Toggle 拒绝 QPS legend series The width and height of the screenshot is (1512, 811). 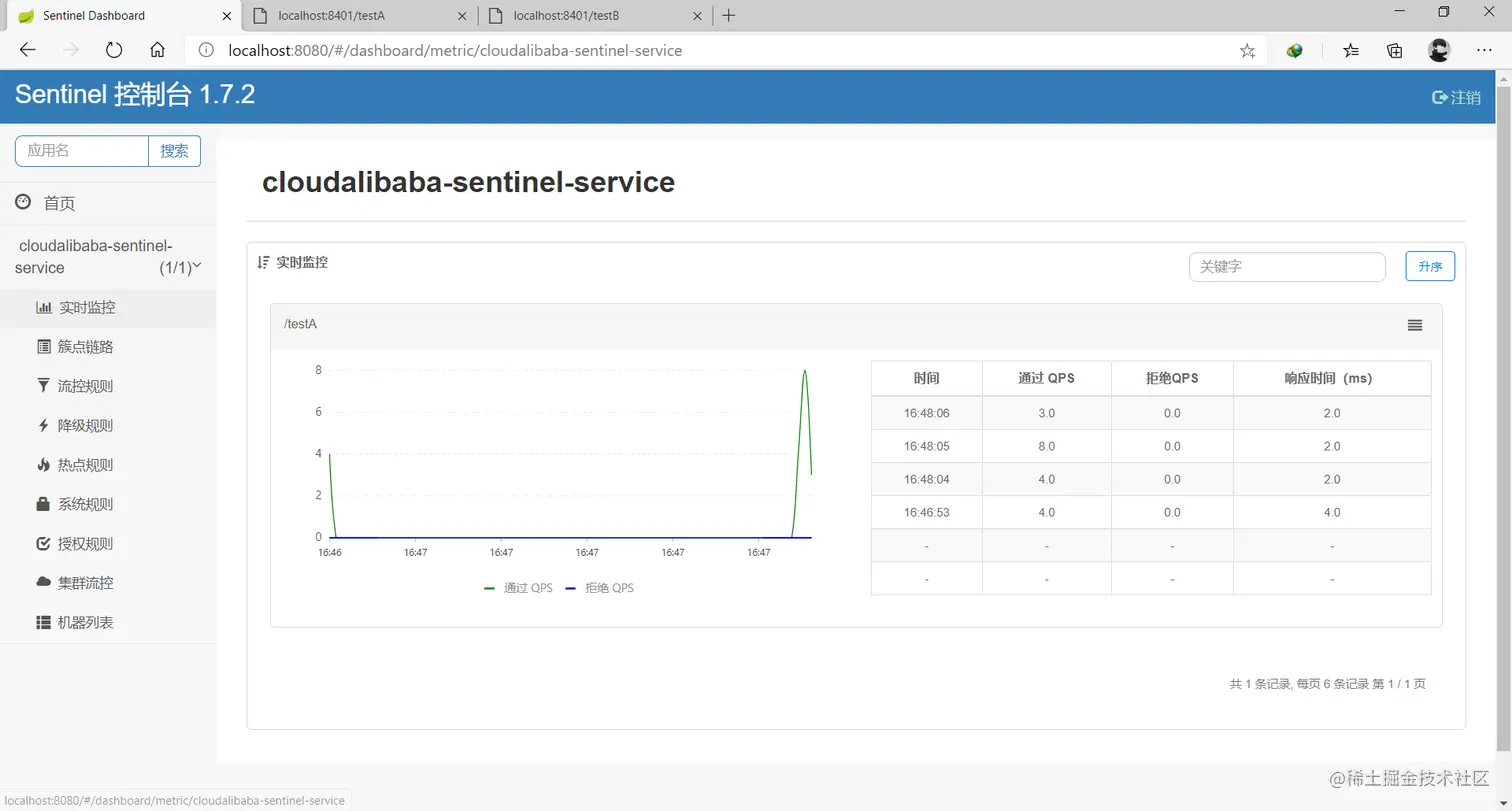point(599,588)
